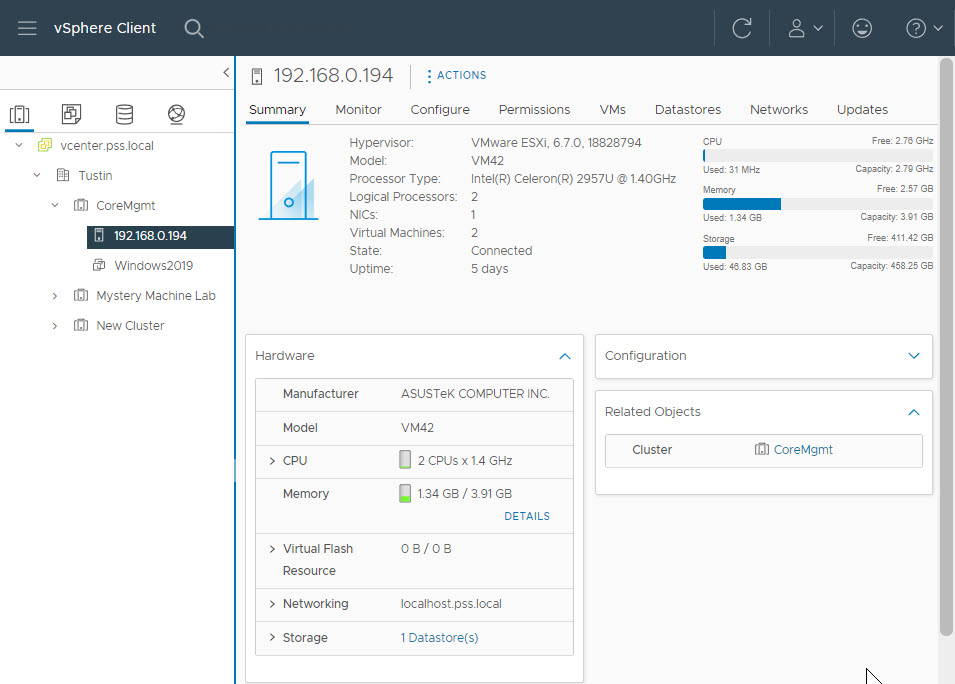Viewport: 955px width, 684px height.
Task: Click the CPU gauge icon in Hardware
Action: click(404, 459)
